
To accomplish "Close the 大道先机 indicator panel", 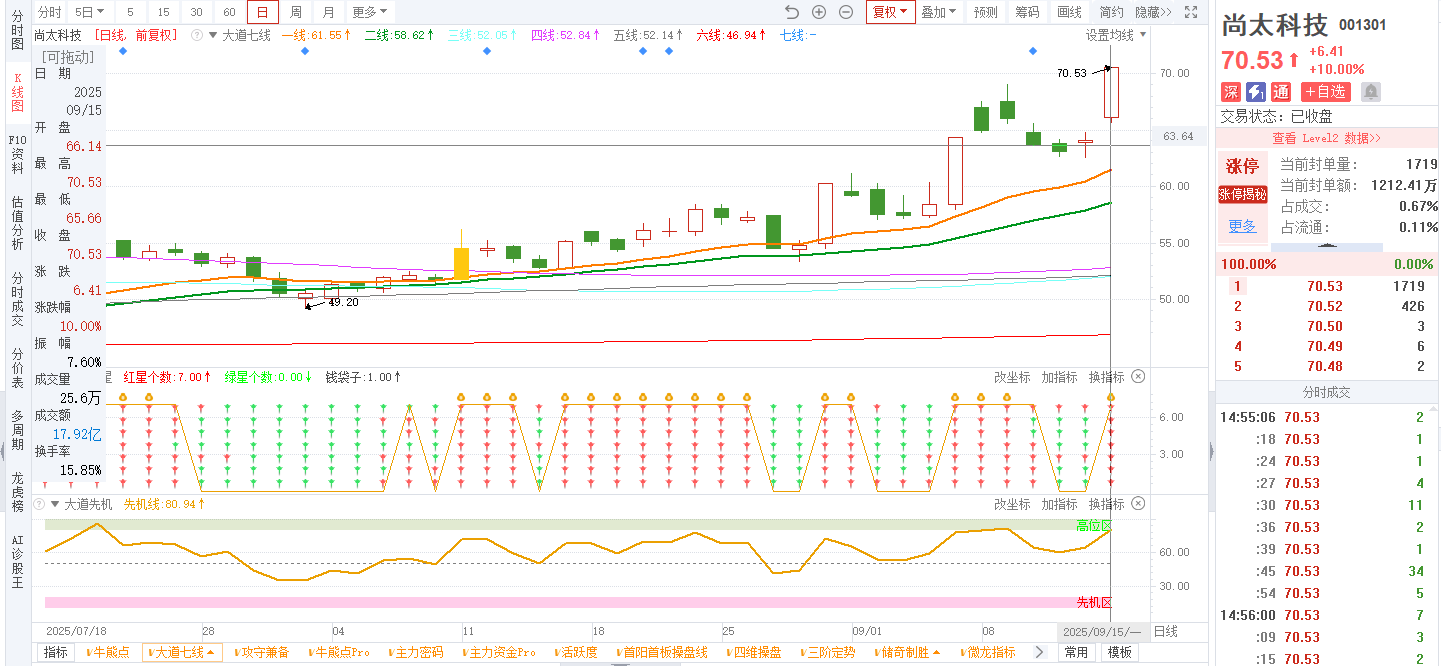I will (1138, 504).
